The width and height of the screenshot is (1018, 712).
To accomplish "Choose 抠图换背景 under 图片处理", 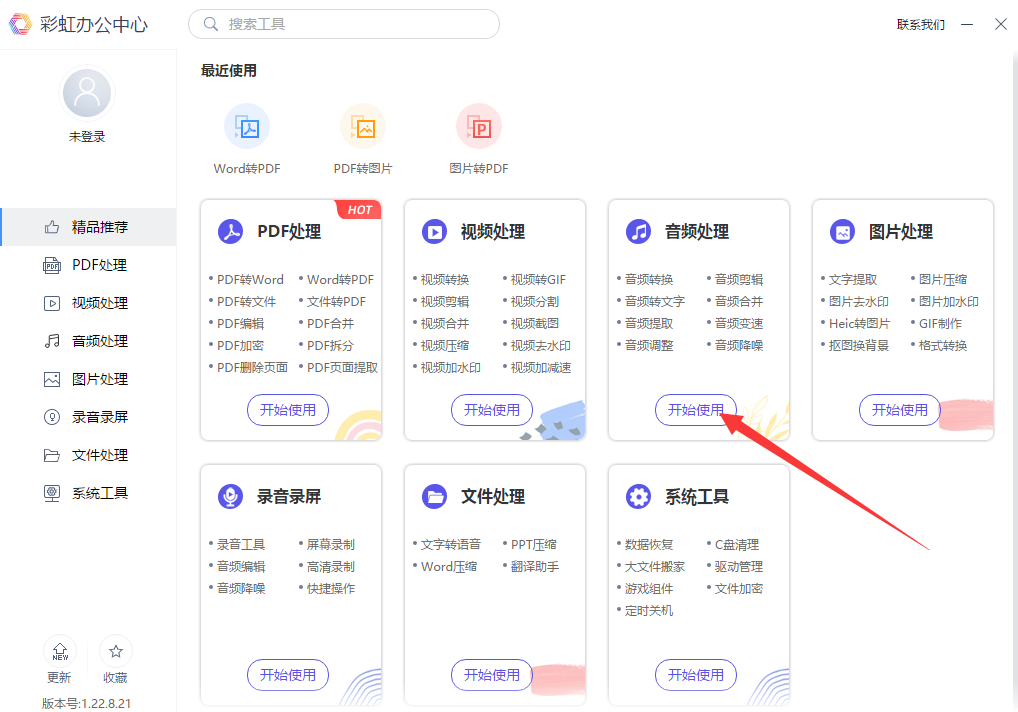I will (x=858, y=346).
